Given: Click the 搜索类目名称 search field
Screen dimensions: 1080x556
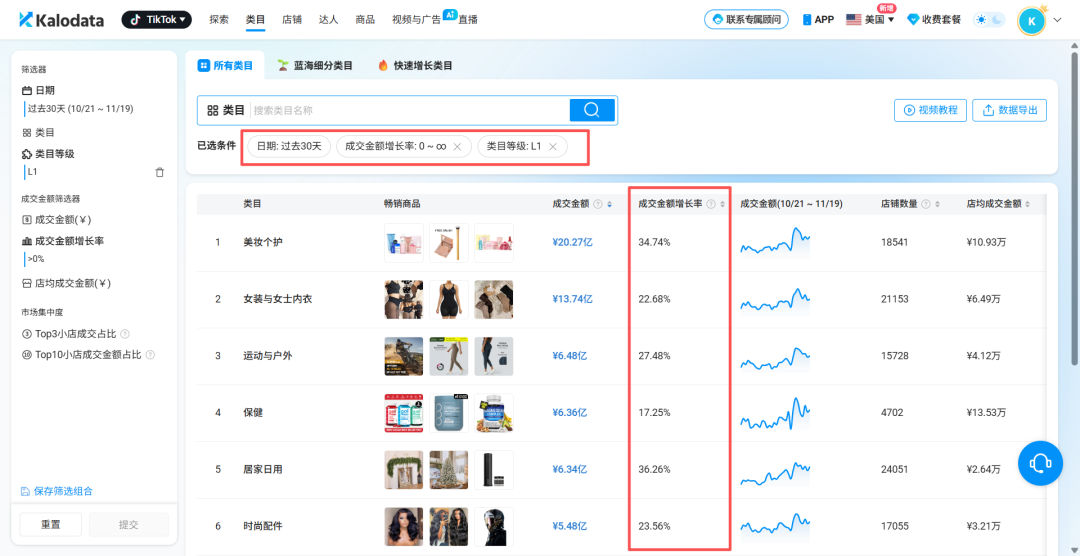Looking at the screenshot, I should 410,110.
